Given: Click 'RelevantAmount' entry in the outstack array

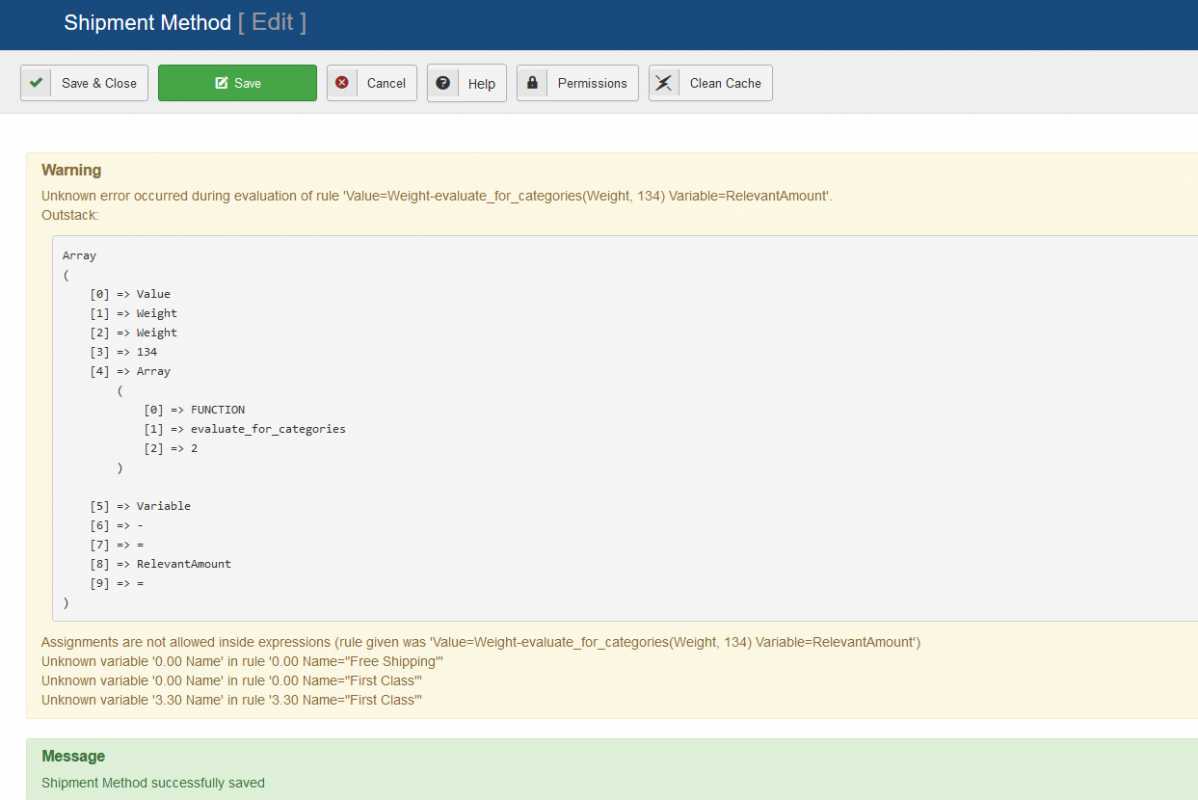Looking at the screenshot, I should [x=184, y=564].
